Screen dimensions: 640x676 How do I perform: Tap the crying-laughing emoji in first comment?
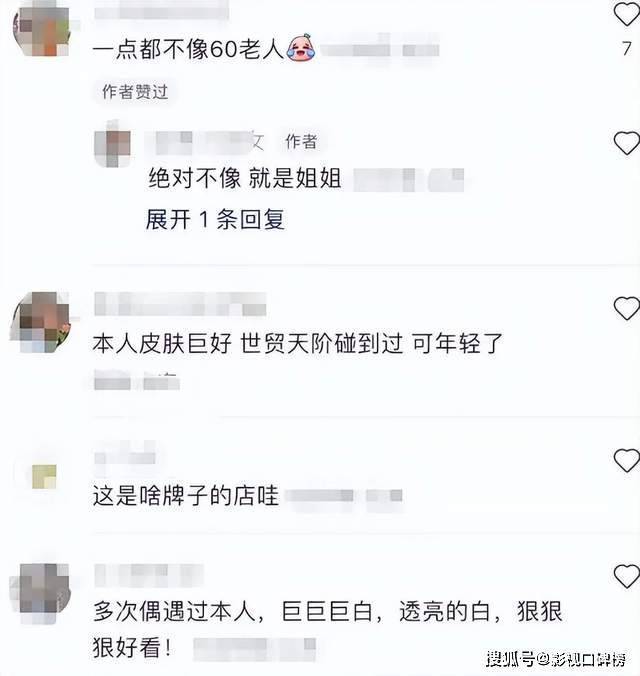click(x=301, y=48)
